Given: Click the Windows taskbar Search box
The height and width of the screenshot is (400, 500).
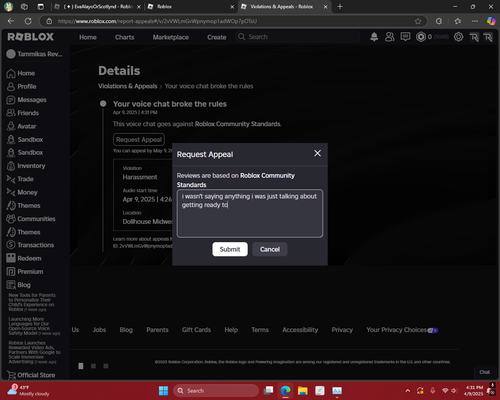Looking at the screenshot, I should tap(216, 390).
